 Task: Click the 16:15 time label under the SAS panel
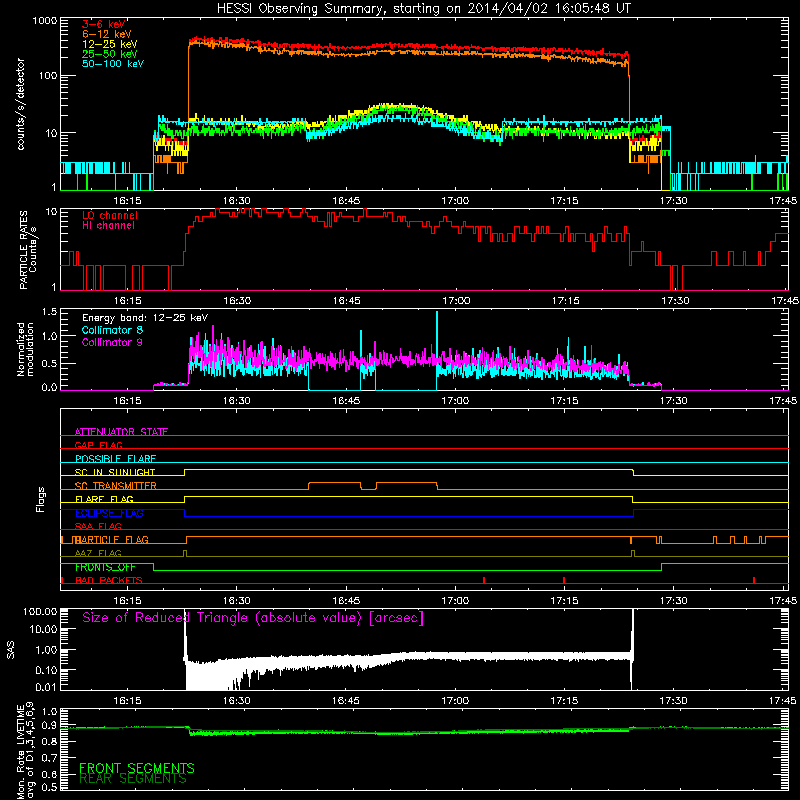pyautogui.click(x=127, y=701)
